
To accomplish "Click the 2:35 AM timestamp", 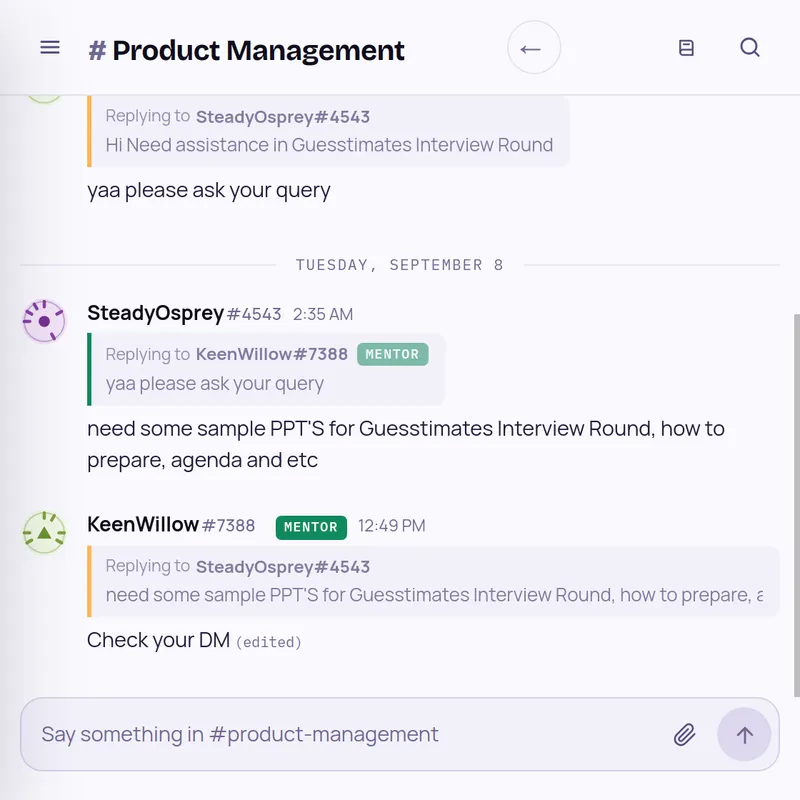I will click(x=322, y=314).
